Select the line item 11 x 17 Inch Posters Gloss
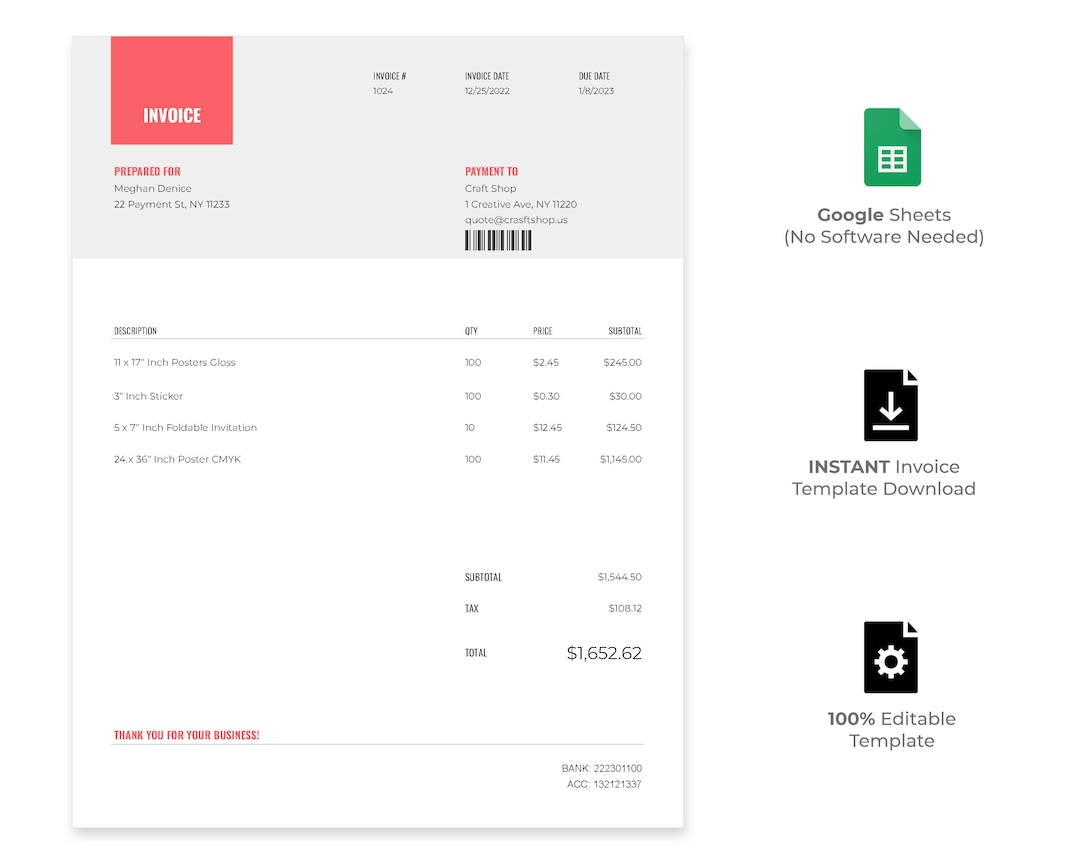The image size is (1080, 864). click(x=174, y=362)
